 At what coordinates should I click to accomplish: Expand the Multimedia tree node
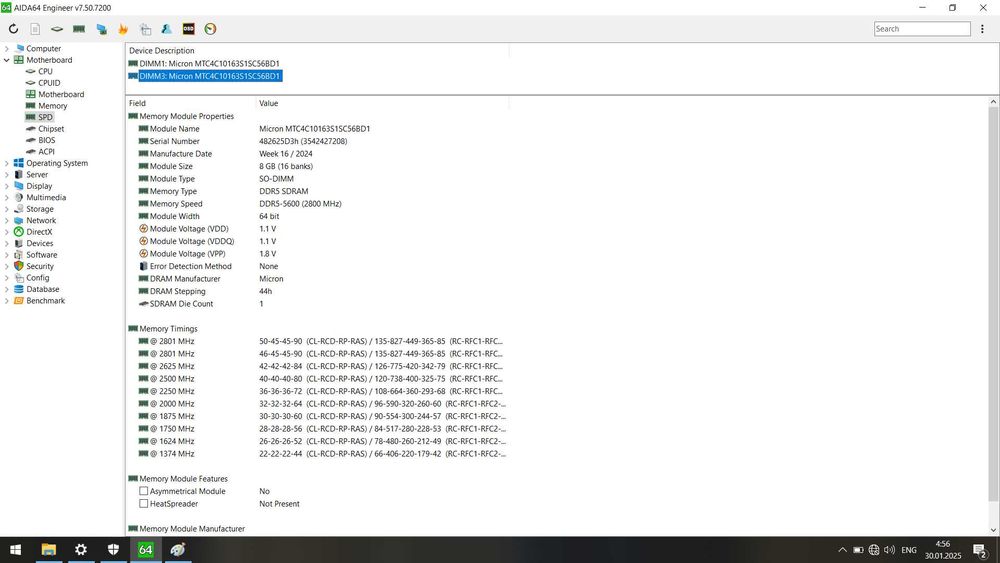click(x=6, y=198)
